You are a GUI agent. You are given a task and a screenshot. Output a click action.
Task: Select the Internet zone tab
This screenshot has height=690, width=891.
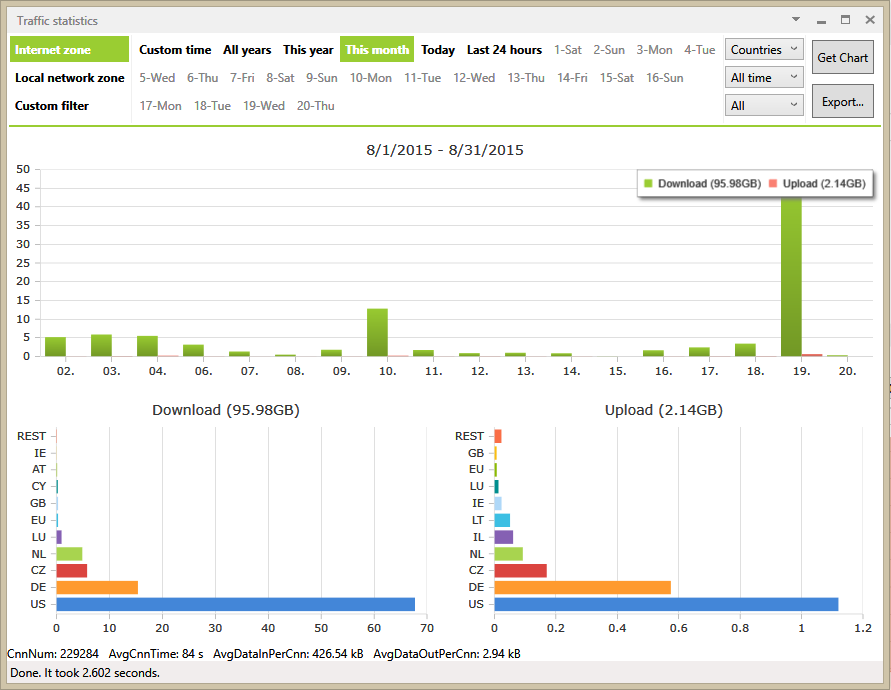[x=69, y=50]
